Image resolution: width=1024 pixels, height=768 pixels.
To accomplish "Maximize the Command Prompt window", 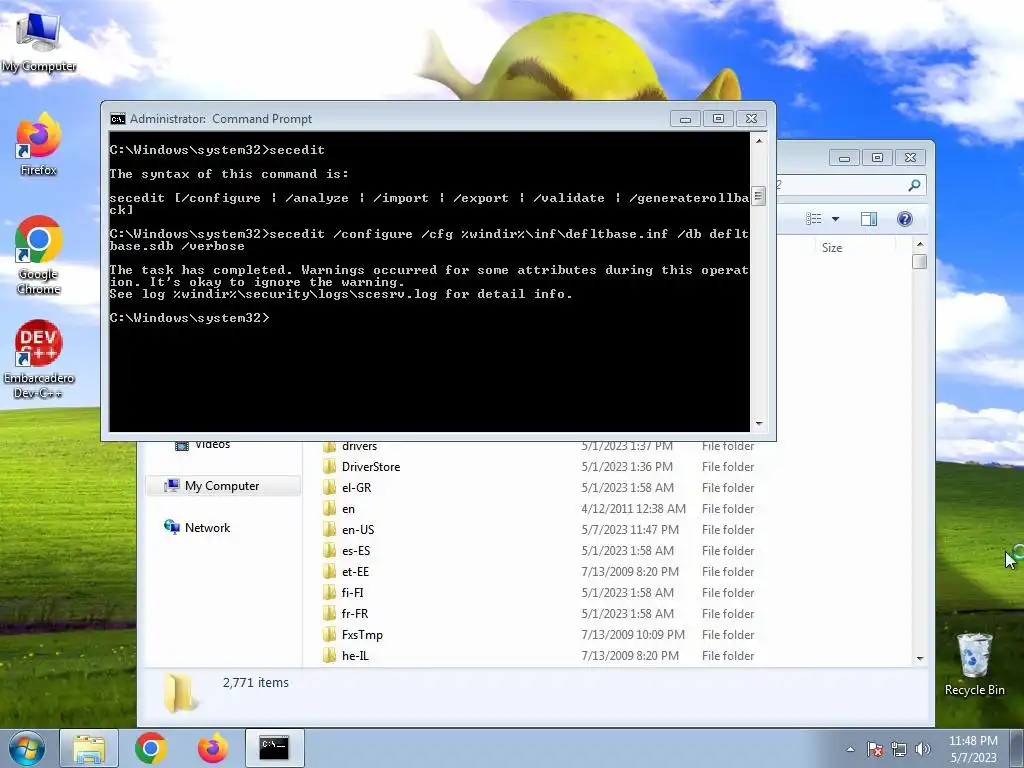I will (718, 119).
